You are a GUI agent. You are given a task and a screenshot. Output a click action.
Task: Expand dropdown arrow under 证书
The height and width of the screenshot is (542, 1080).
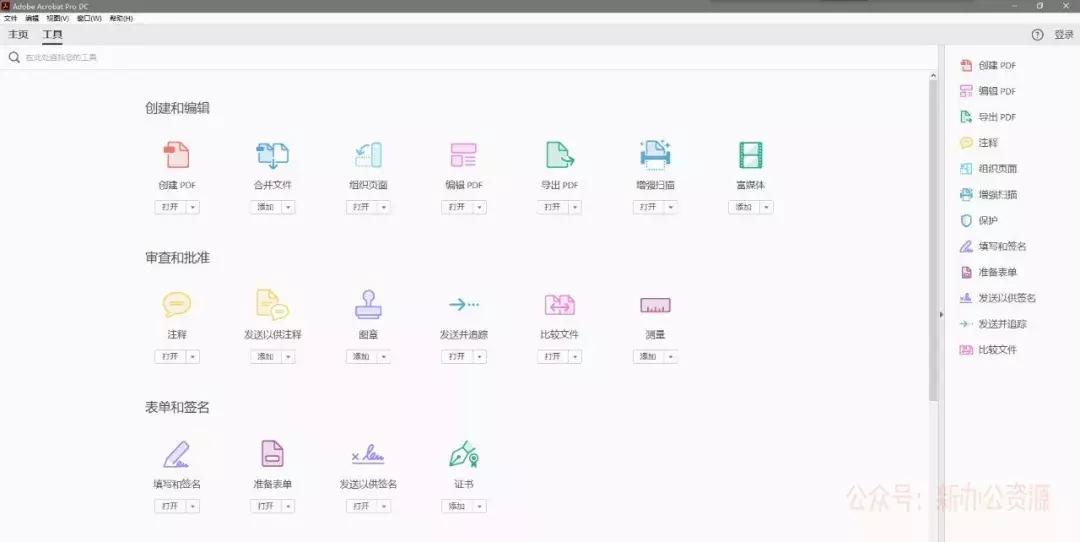tap(479, 506)
